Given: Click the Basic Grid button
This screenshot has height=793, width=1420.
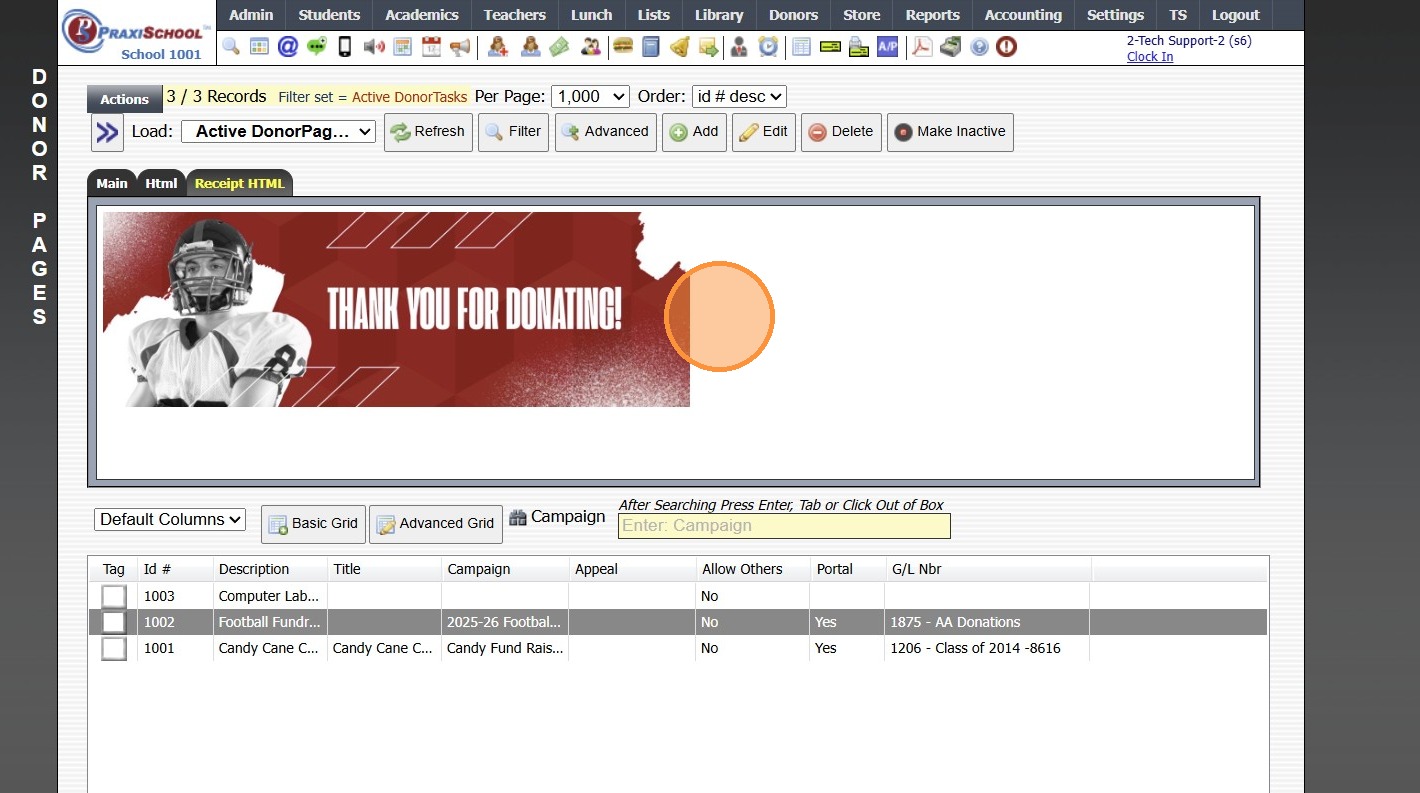Looking at the screenshot, I should tap(313, 524).
